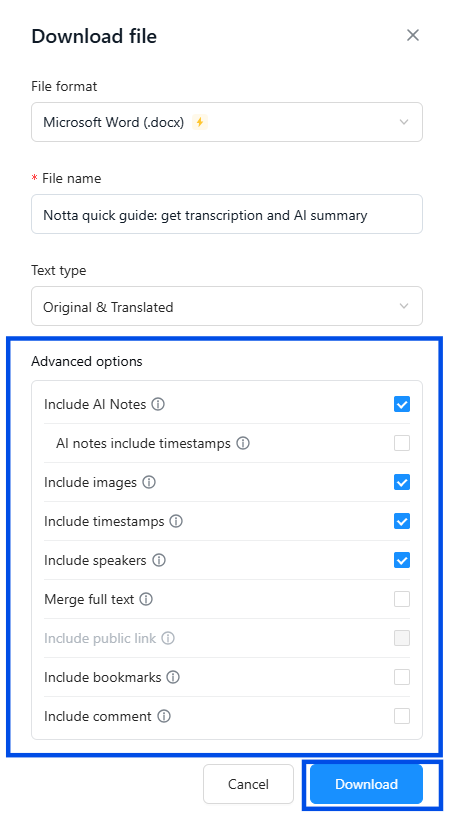Expand the Text type dropdown
This screenshot has width=454, height=823.
[x=227, y=307]
